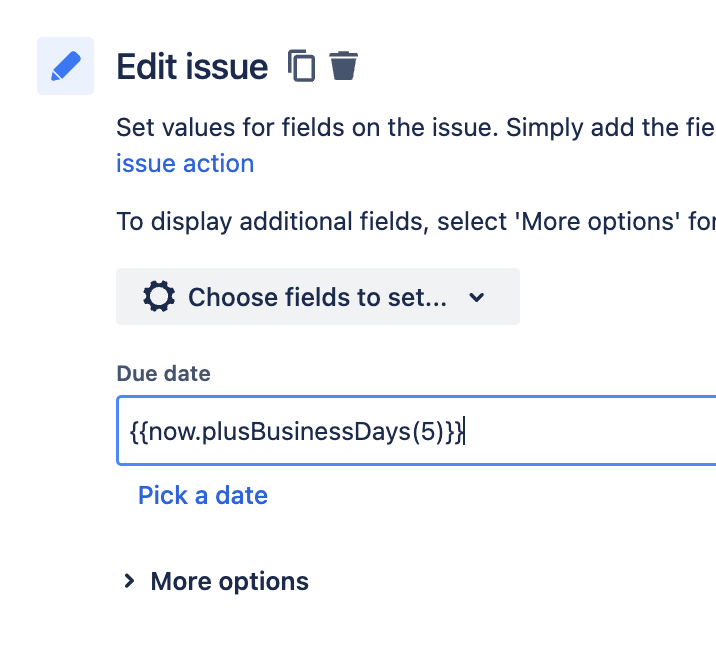716x658 pixels.
Task: Delete the action using the trash icon
Action: [x=343, y=66]
